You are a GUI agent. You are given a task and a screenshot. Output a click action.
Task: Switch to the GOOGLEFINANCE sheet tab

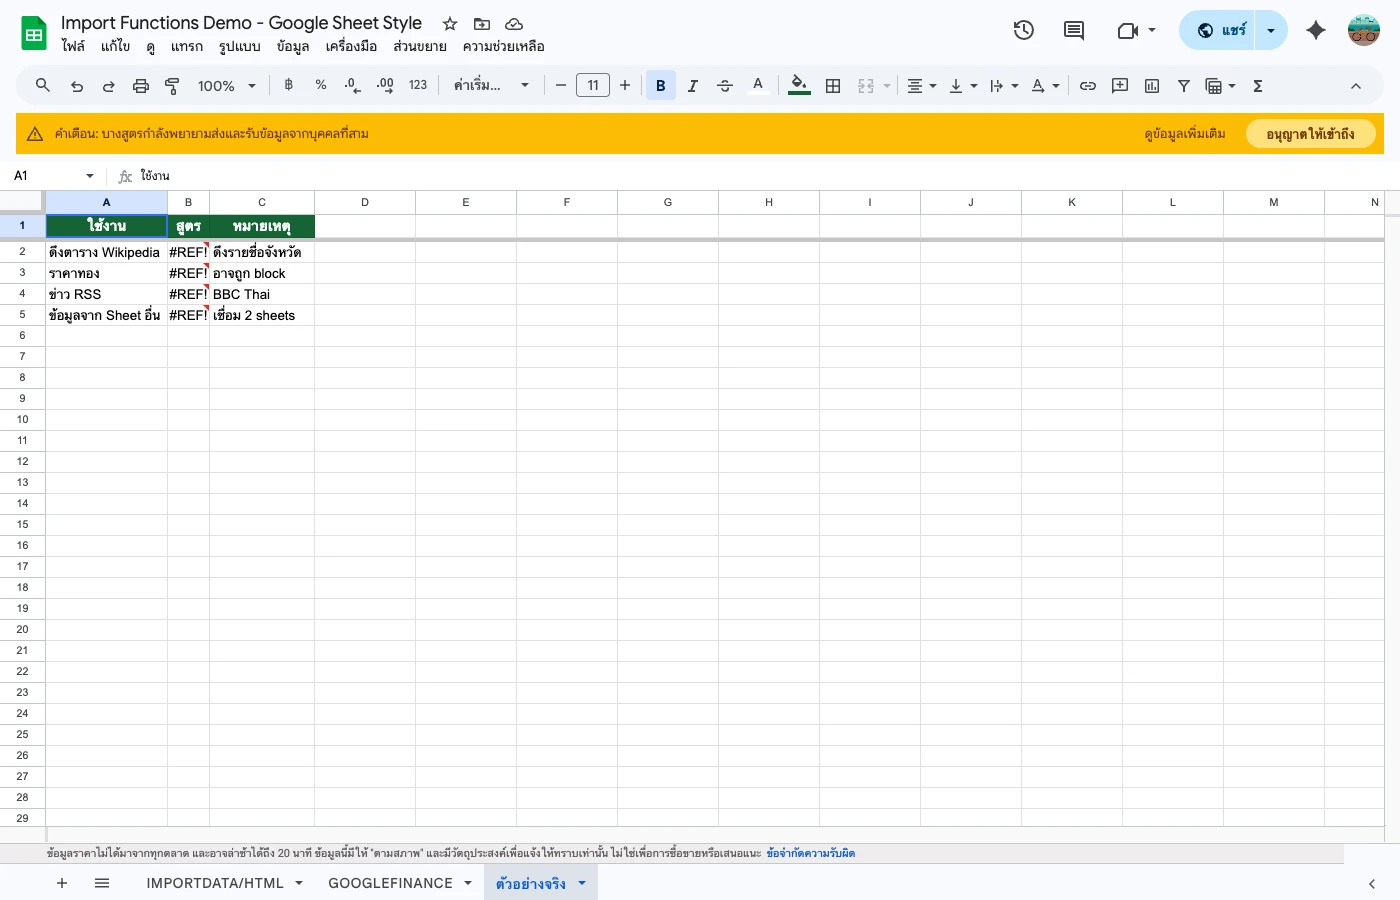pyautogui.click(x=391, y=883)
